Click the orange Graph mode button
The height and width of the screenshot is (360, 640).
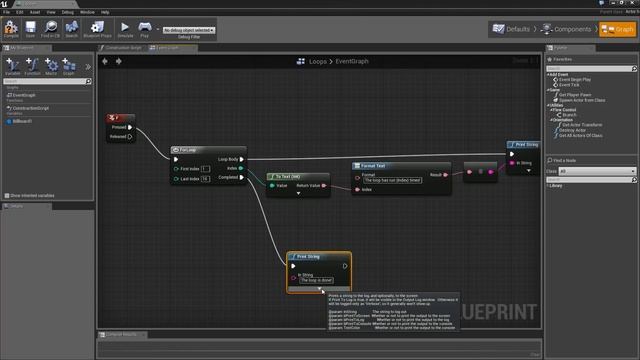click(618, 29)
